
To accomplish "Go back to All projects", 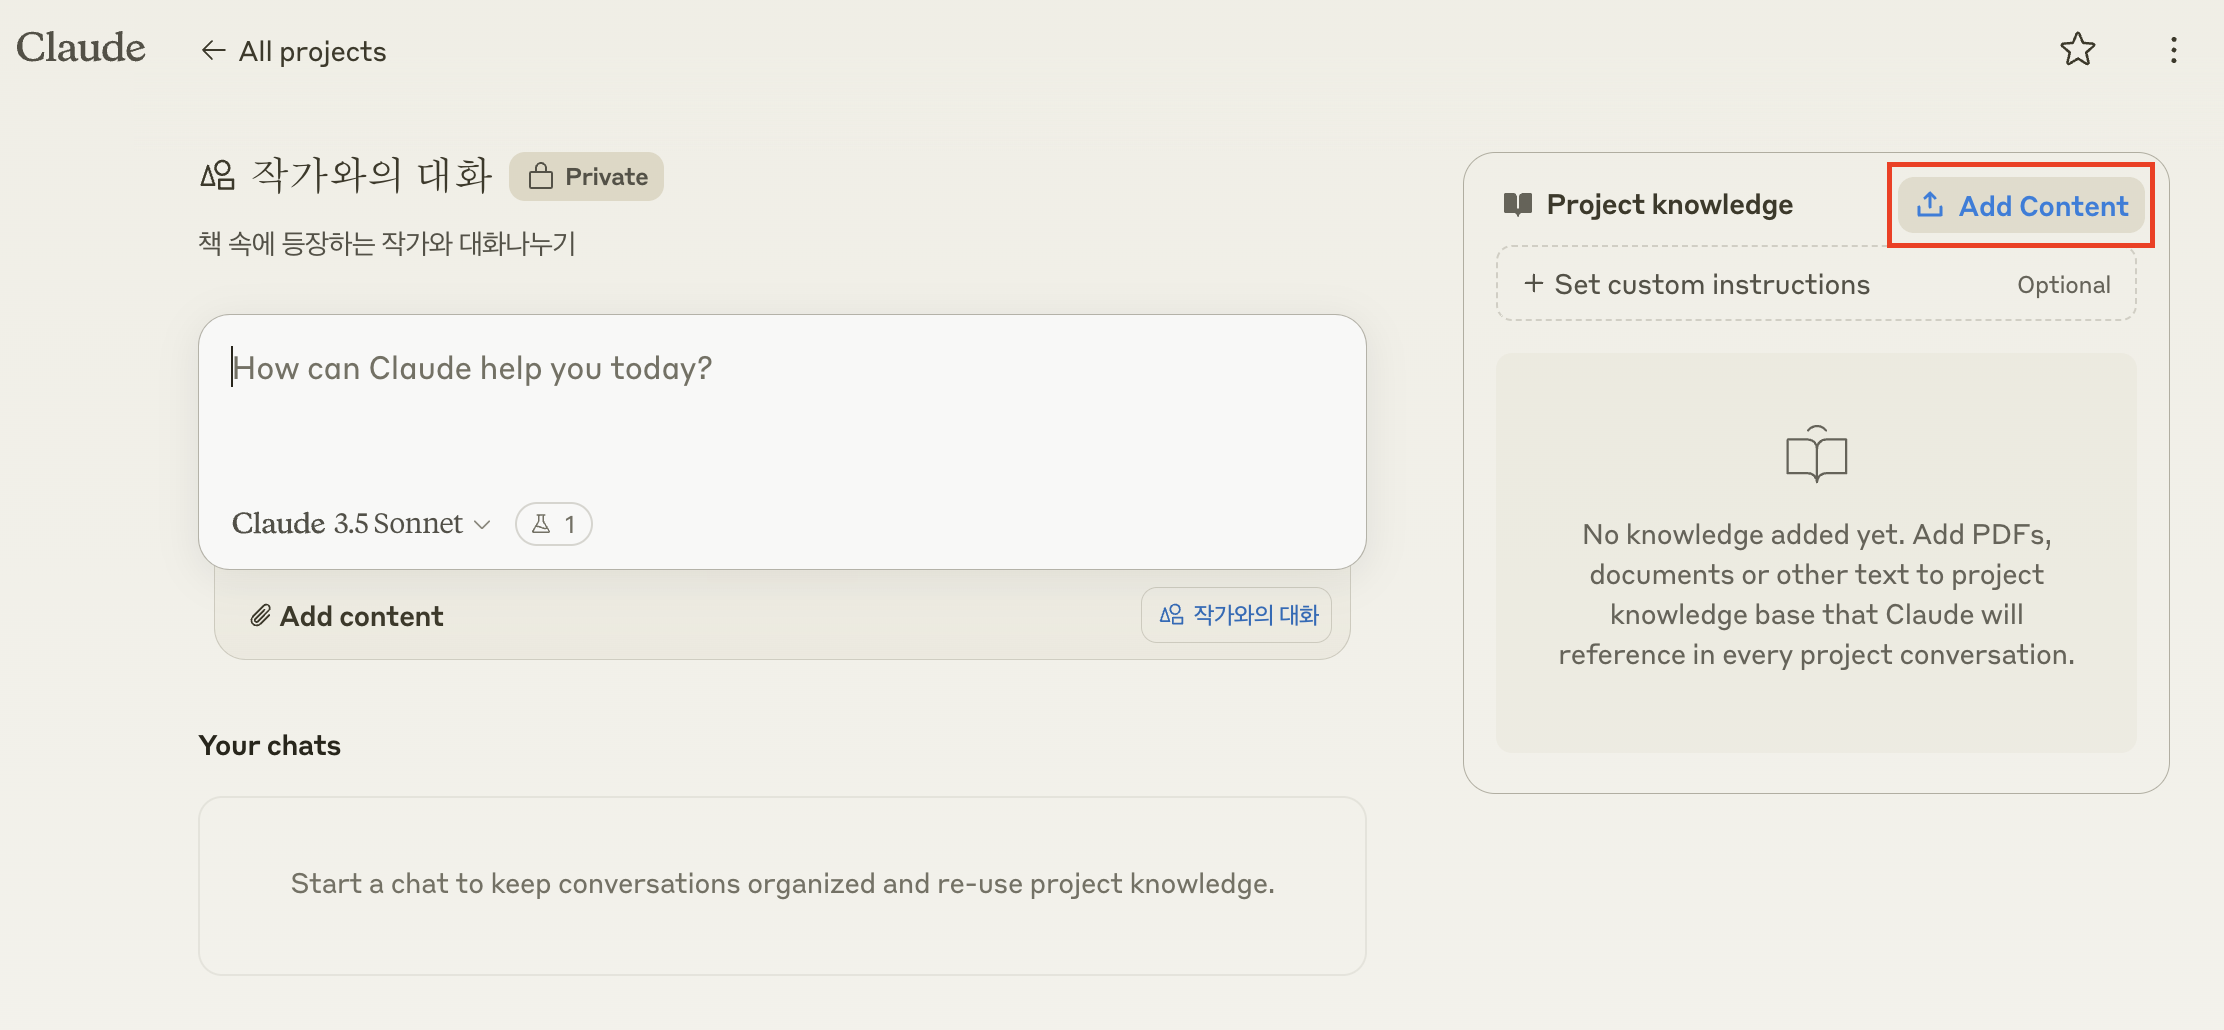I will pyautogui.click(x=312, y=51).
